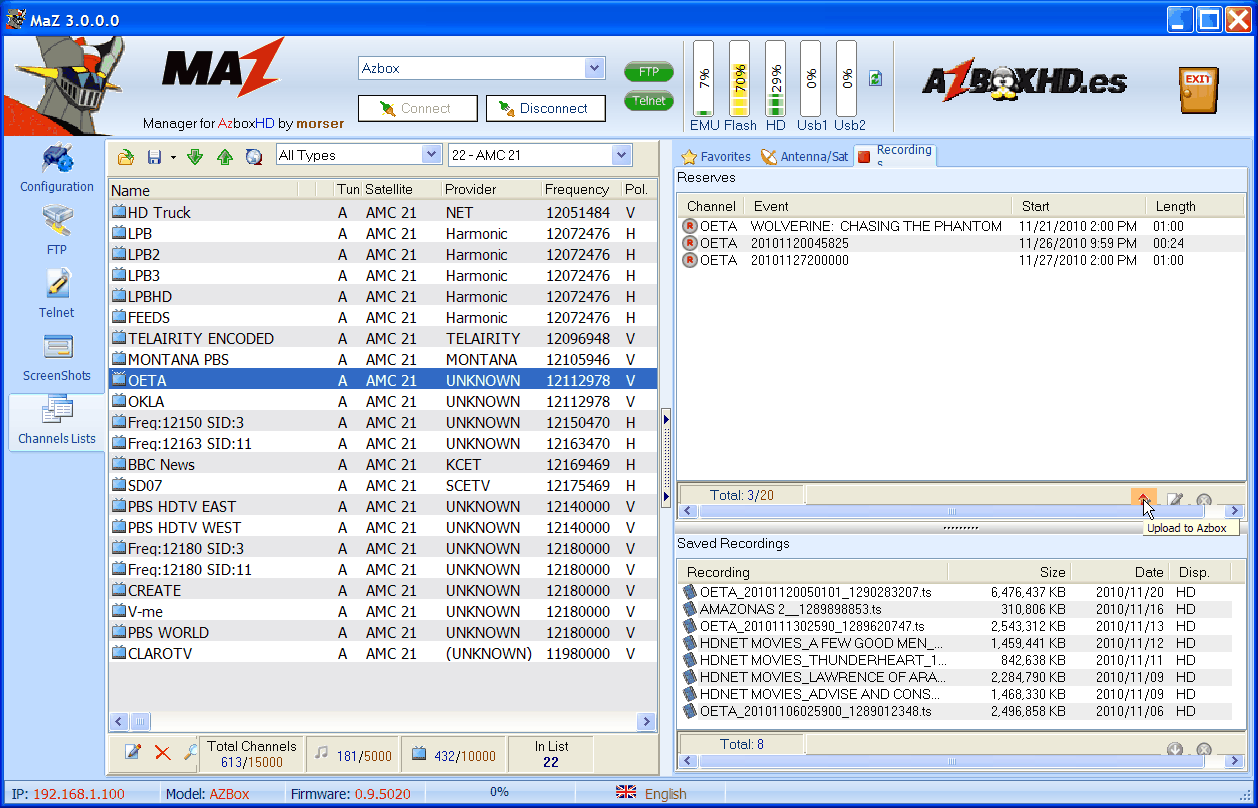Open the Telnet sidebar section
Screen dimensions: 1258x808
(57, 295)
